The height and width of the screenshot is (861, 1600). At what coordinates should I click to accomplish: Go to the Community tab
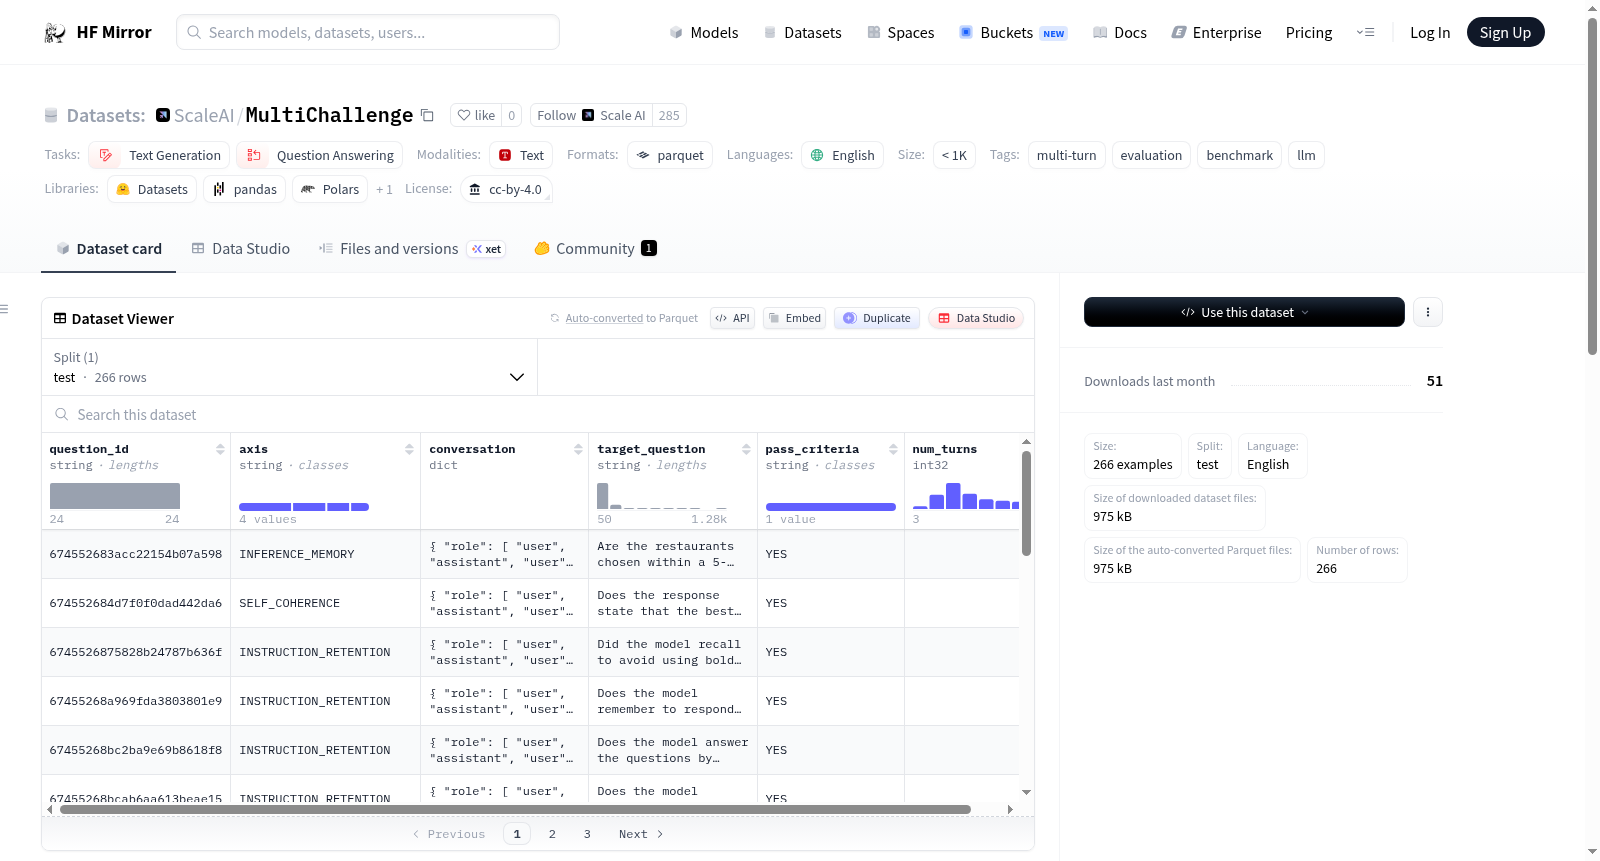[595, 249]
